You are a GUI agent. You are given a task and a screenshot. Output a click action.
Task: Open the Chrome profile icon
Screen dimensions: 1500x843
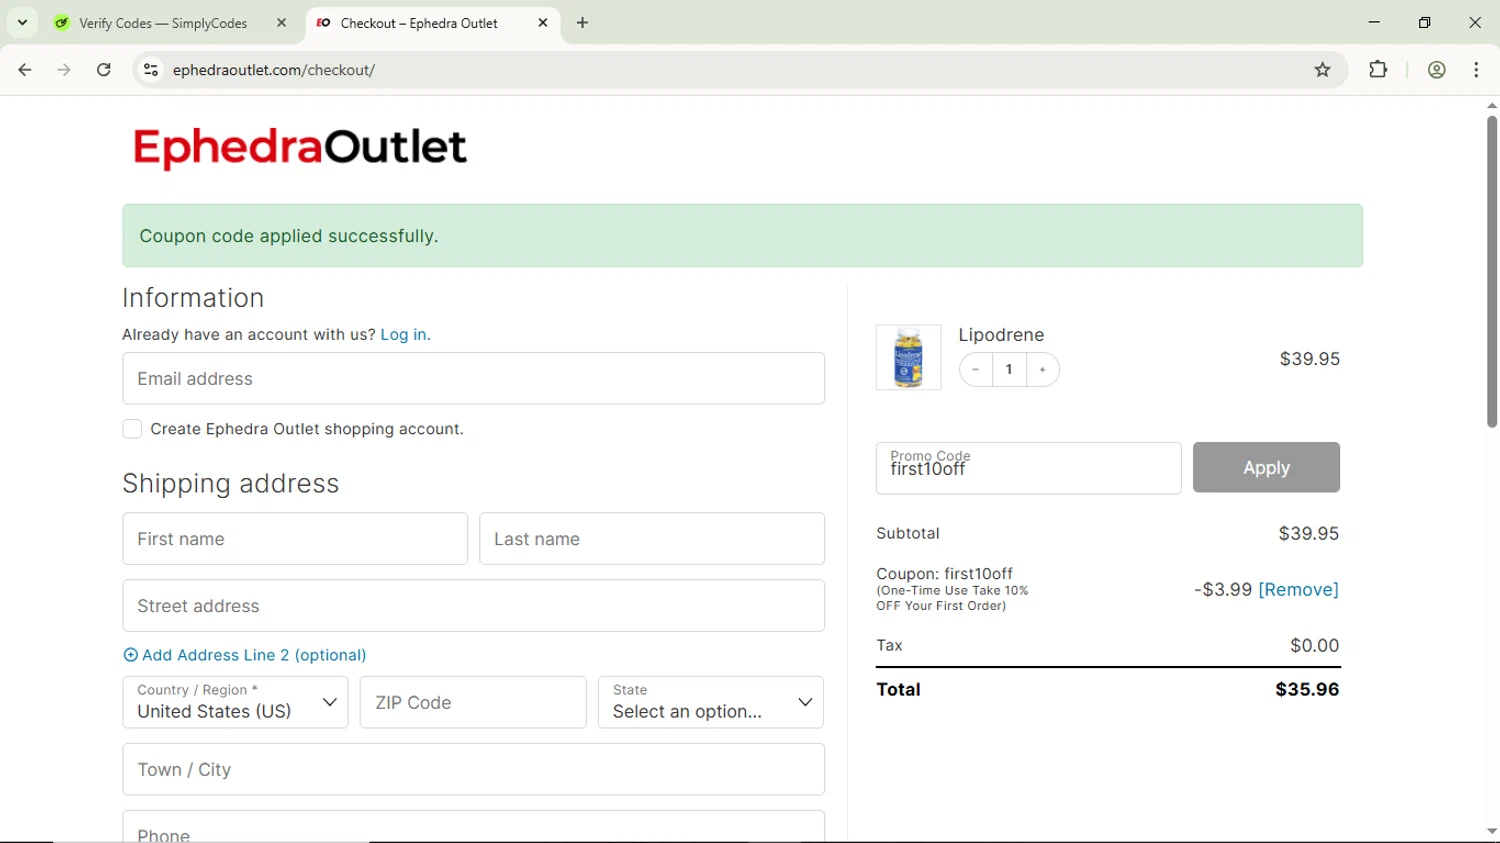click(x=1437, y=70)
